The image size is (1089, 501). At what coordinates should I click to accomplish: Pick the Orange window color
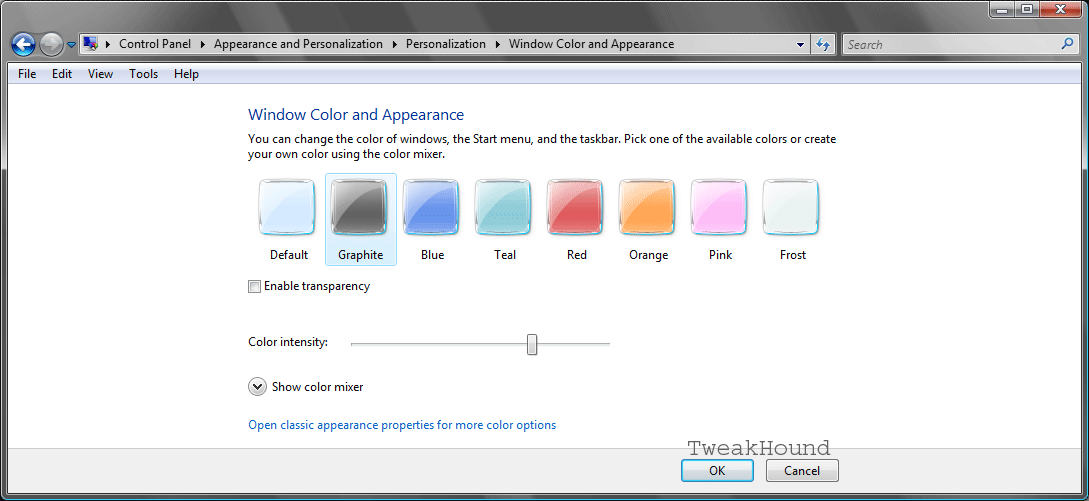tap(648, 208)
